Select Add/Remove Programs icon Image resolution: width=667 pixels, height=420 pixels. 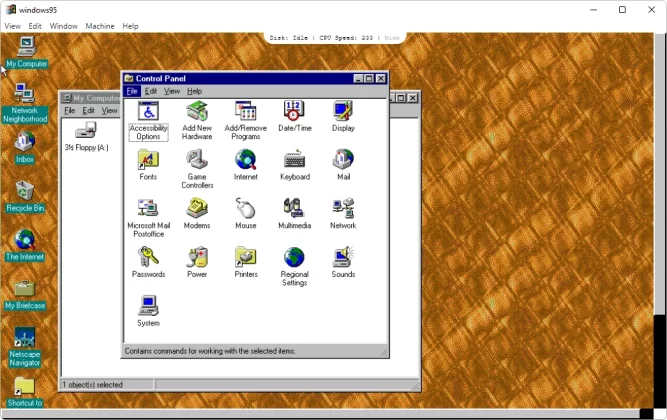[245, 112]
